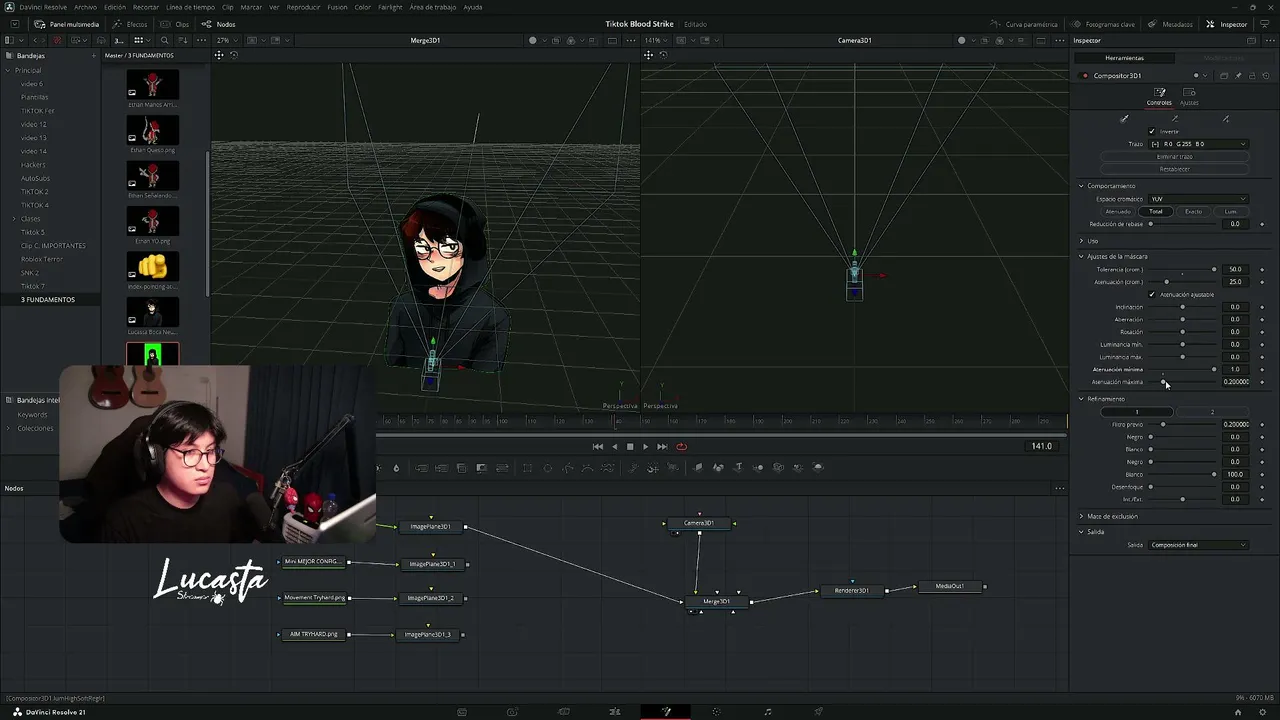Open the Media page icon in bottom bar
1280x720 pixels.
tap(462, 712)
